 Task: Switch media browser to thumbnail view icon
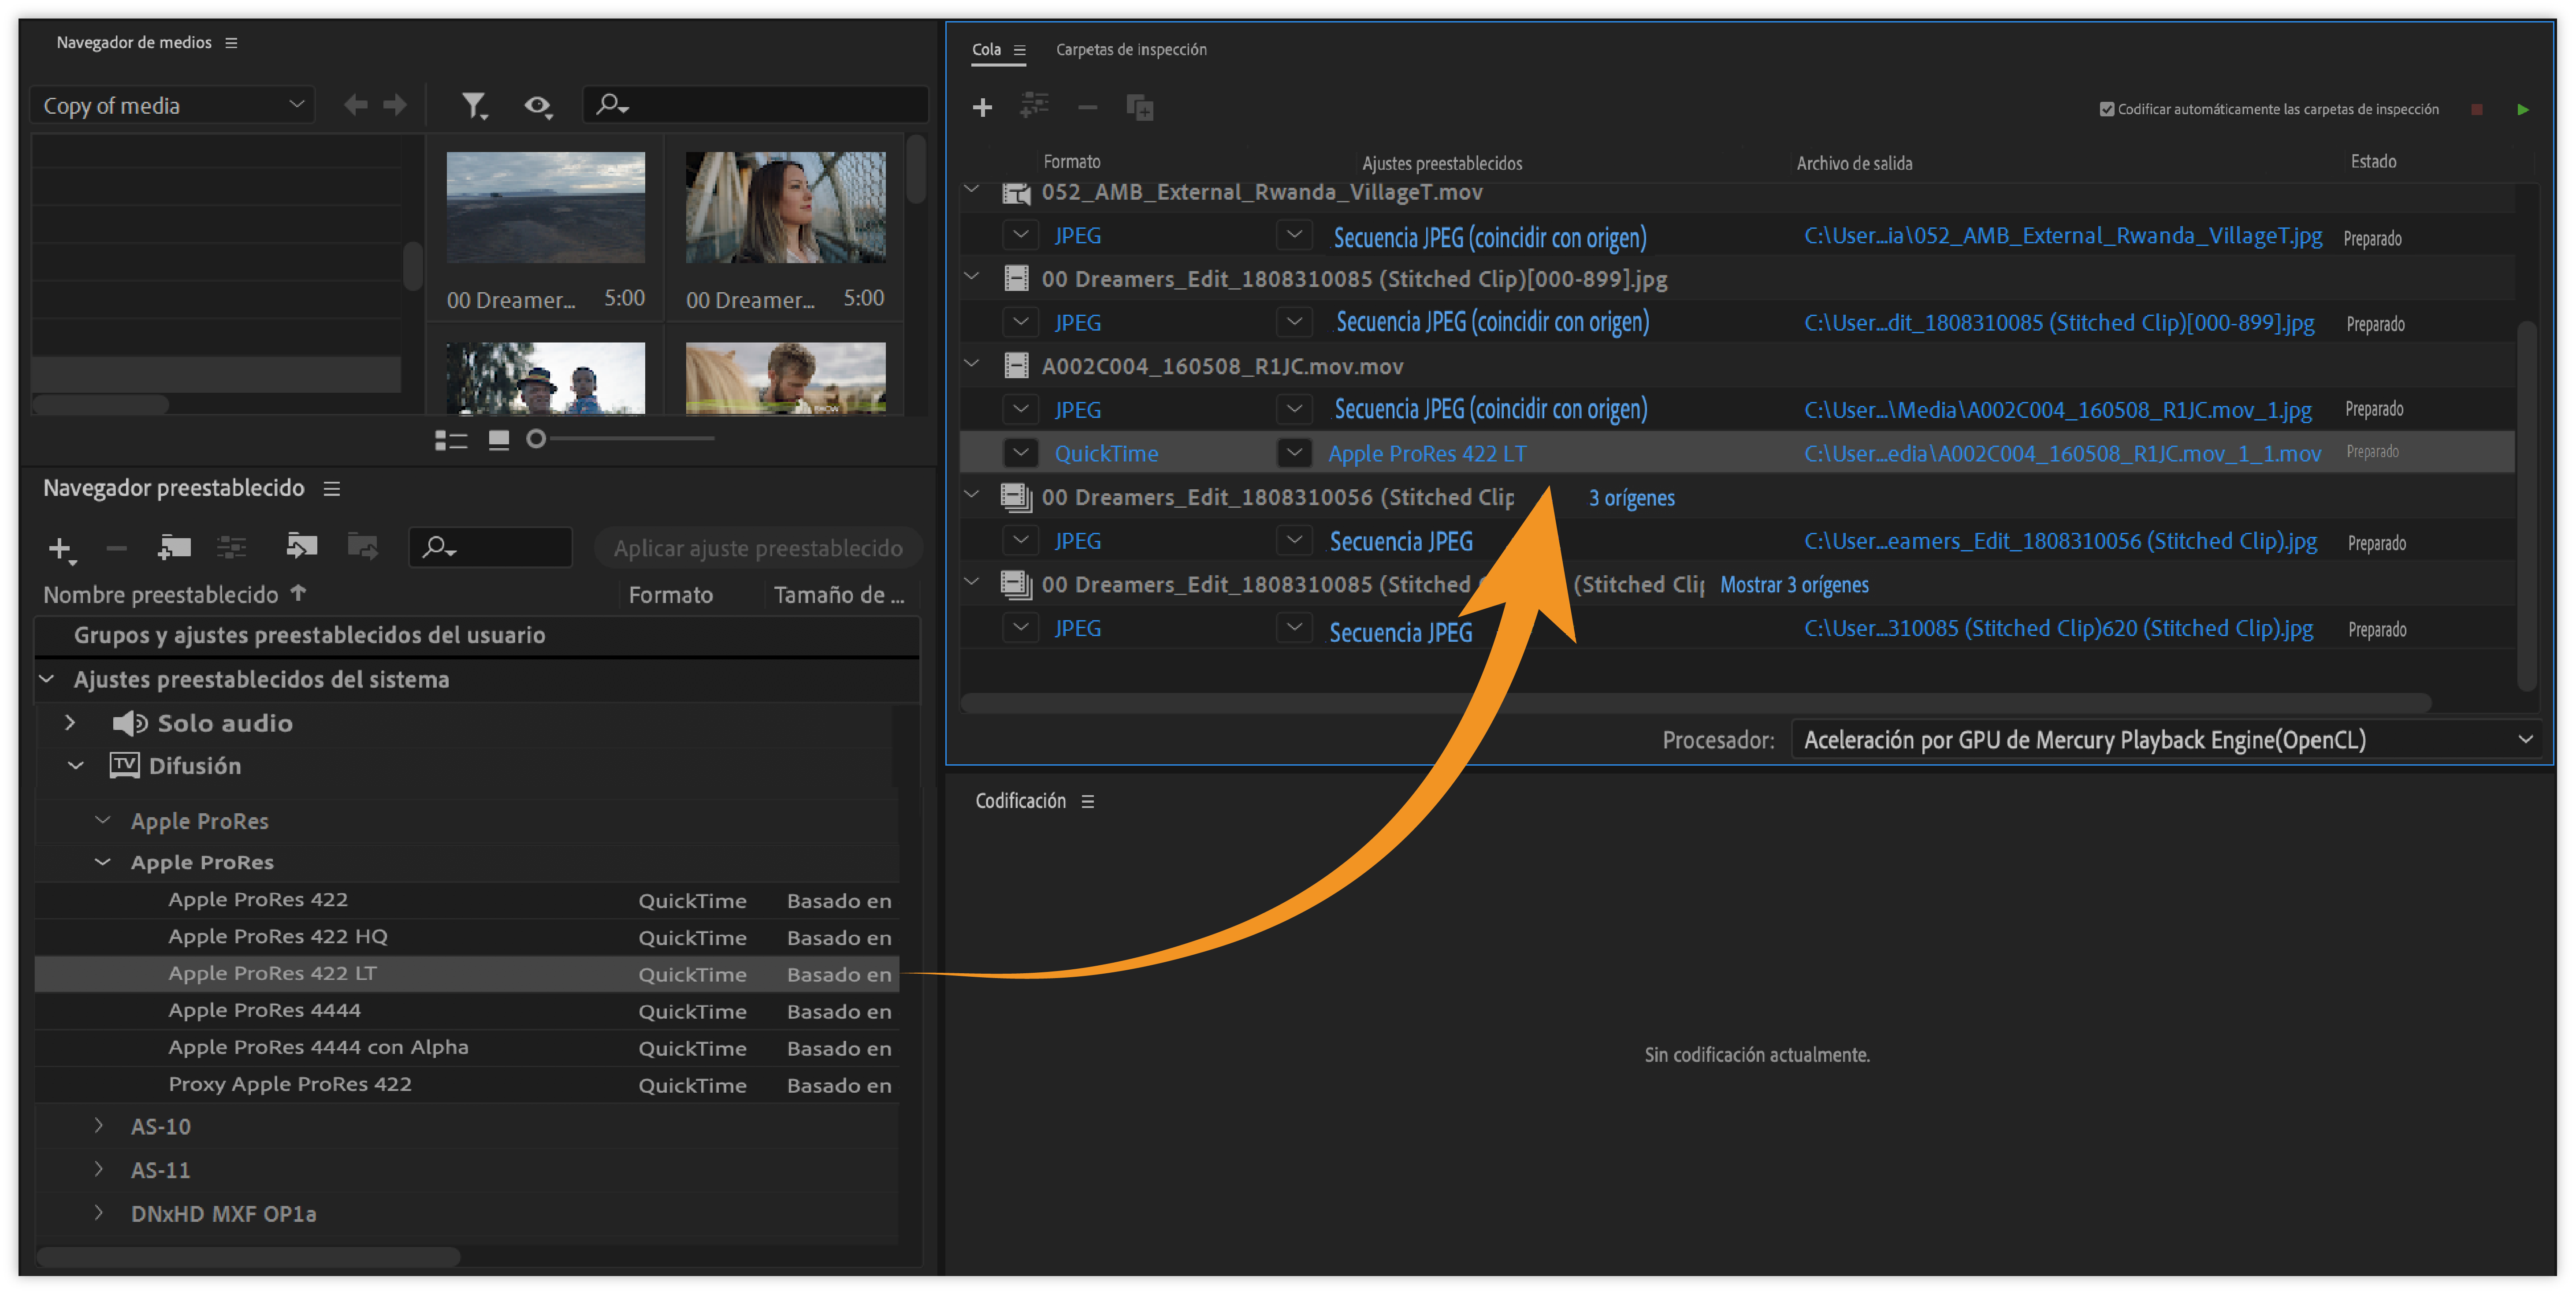499,439
